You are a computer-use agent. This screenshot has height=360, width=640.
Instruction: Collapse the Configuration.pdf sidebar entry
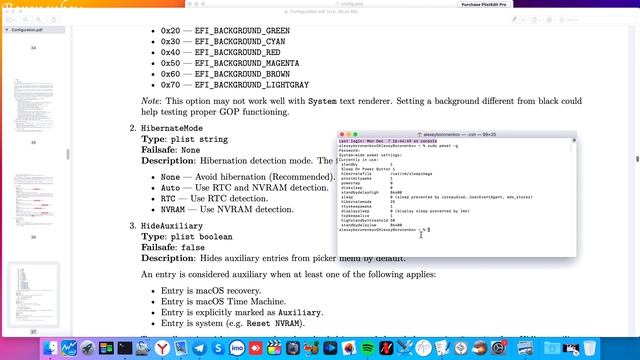click(7, 30)
